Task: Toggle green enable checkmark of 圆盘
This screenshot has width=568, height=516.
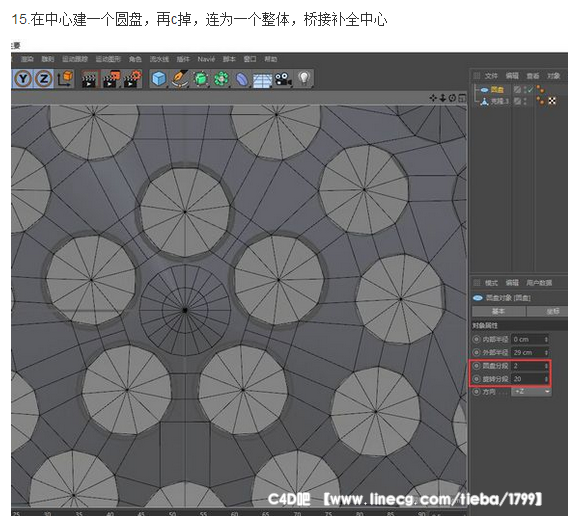Action: point(530,90)
